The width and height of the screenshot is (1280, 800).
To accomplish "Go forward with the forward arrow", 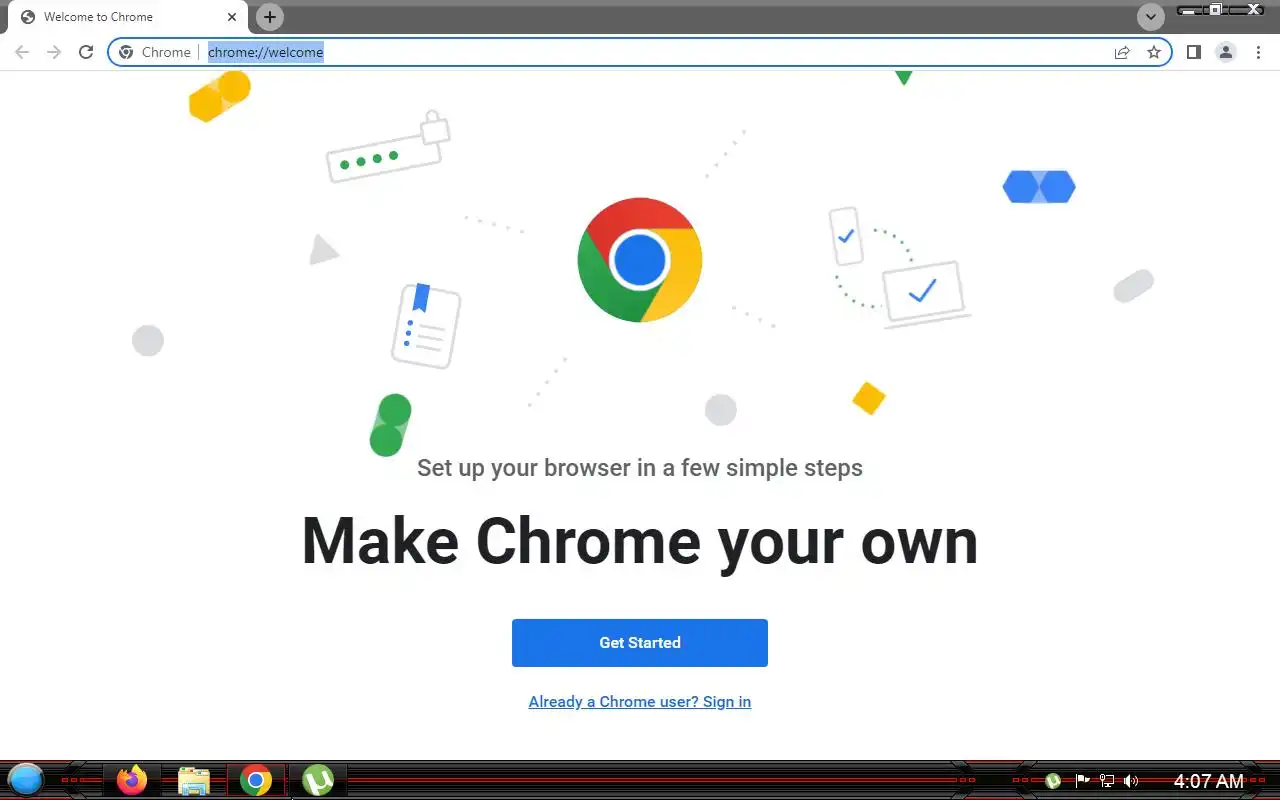I will (54, 52).
